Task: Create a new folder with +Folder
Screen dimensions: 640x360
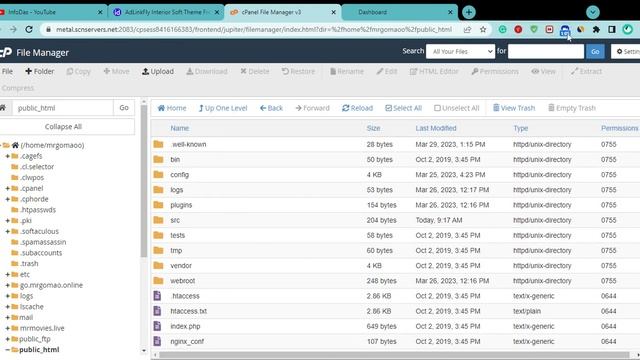Action: [x=39, y=71]
